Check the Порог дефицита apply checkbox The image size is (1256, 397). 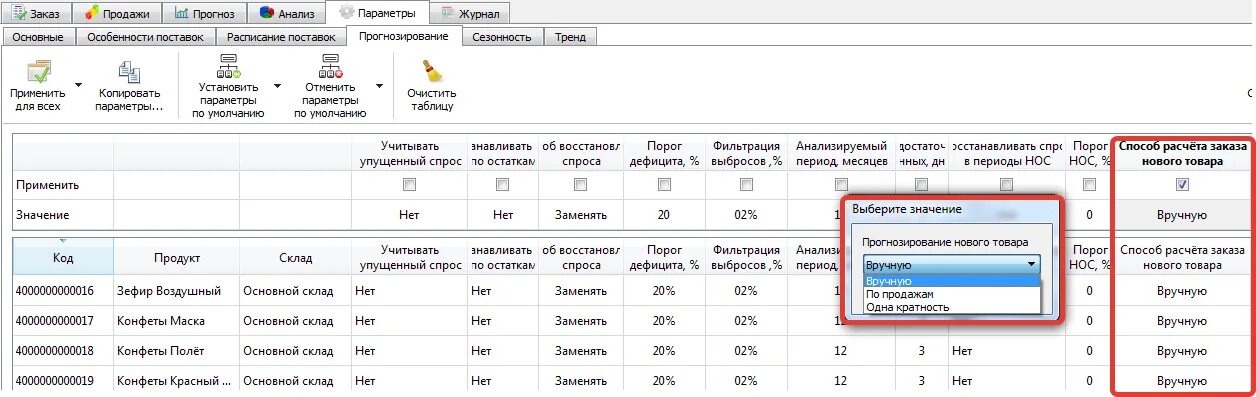664,185
